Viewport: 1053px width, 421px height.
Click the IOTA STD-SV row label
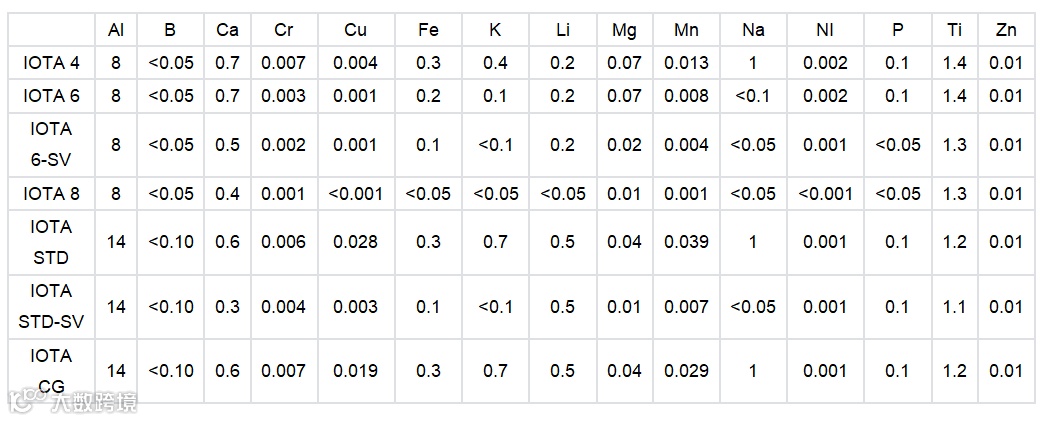pos(51,306)
